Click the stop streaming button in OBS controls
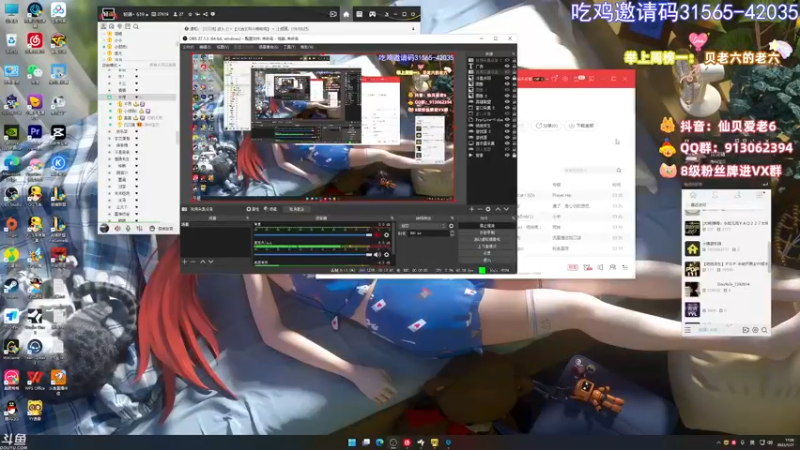Screen dimensions: 800x450 coord(487,226)
